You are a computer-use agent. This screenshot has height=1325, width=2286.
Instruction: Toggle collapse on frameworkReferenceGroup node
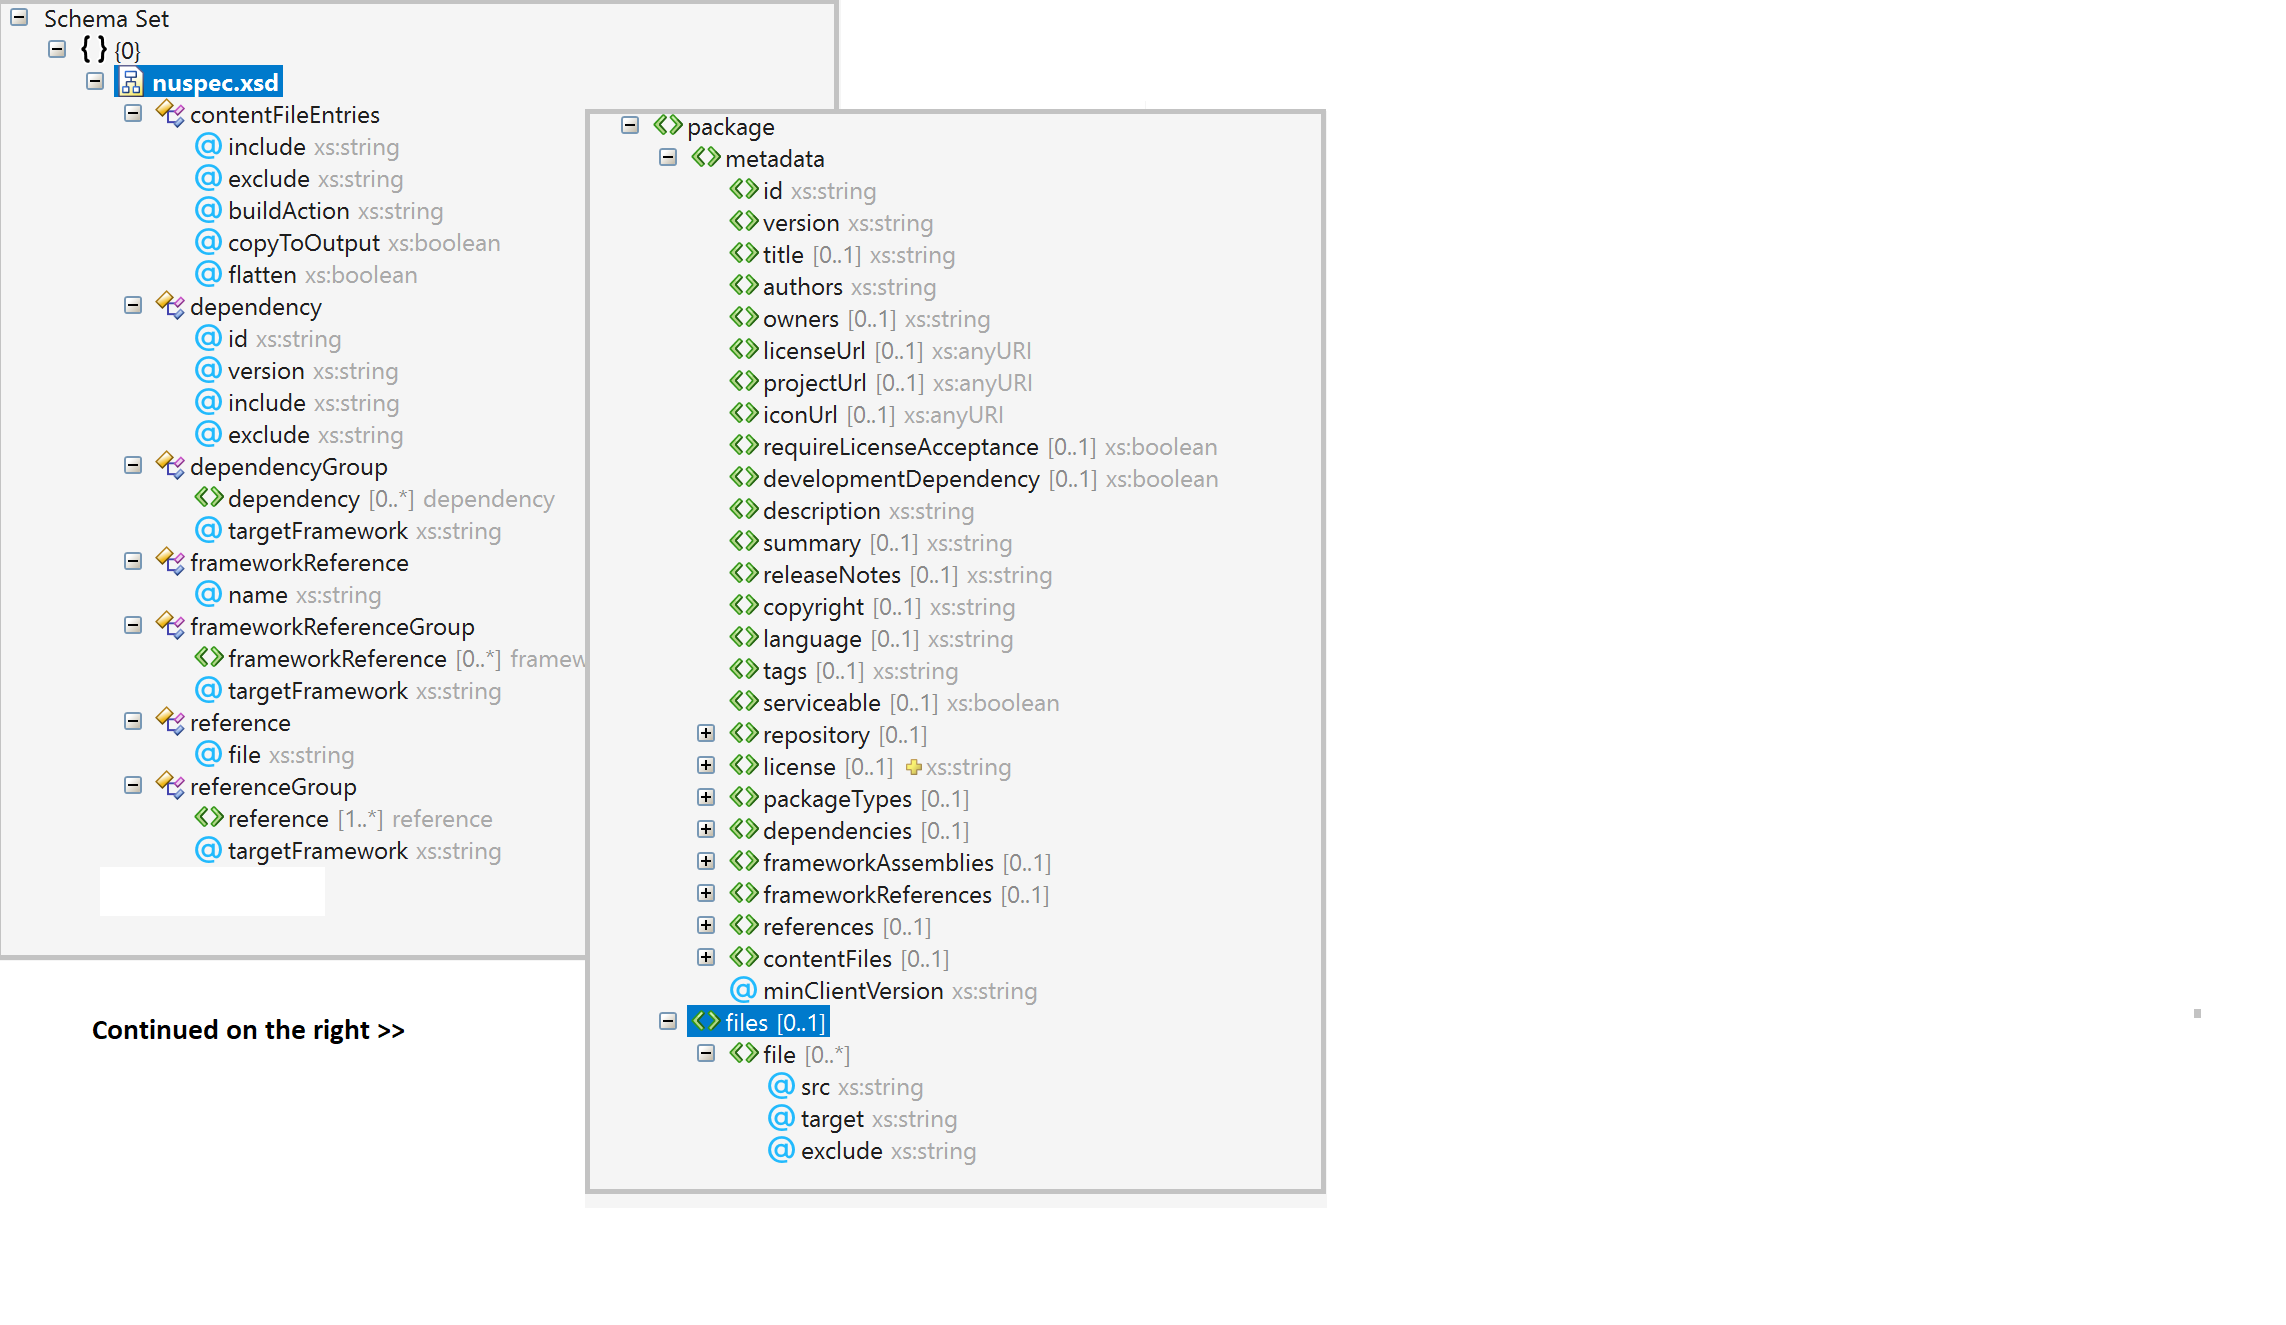click(x=134, y=626)
